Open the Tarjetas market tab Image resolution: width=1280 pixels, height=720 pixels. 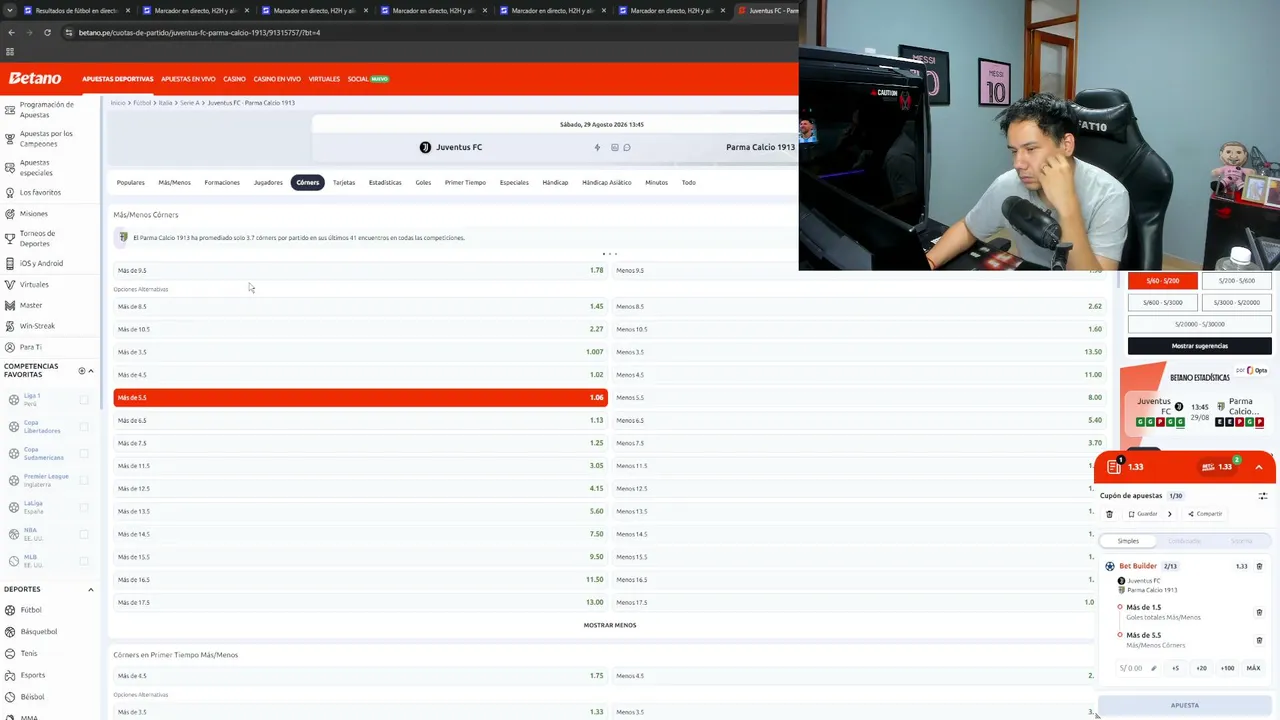pyautogui.click(x=344, y=182)
